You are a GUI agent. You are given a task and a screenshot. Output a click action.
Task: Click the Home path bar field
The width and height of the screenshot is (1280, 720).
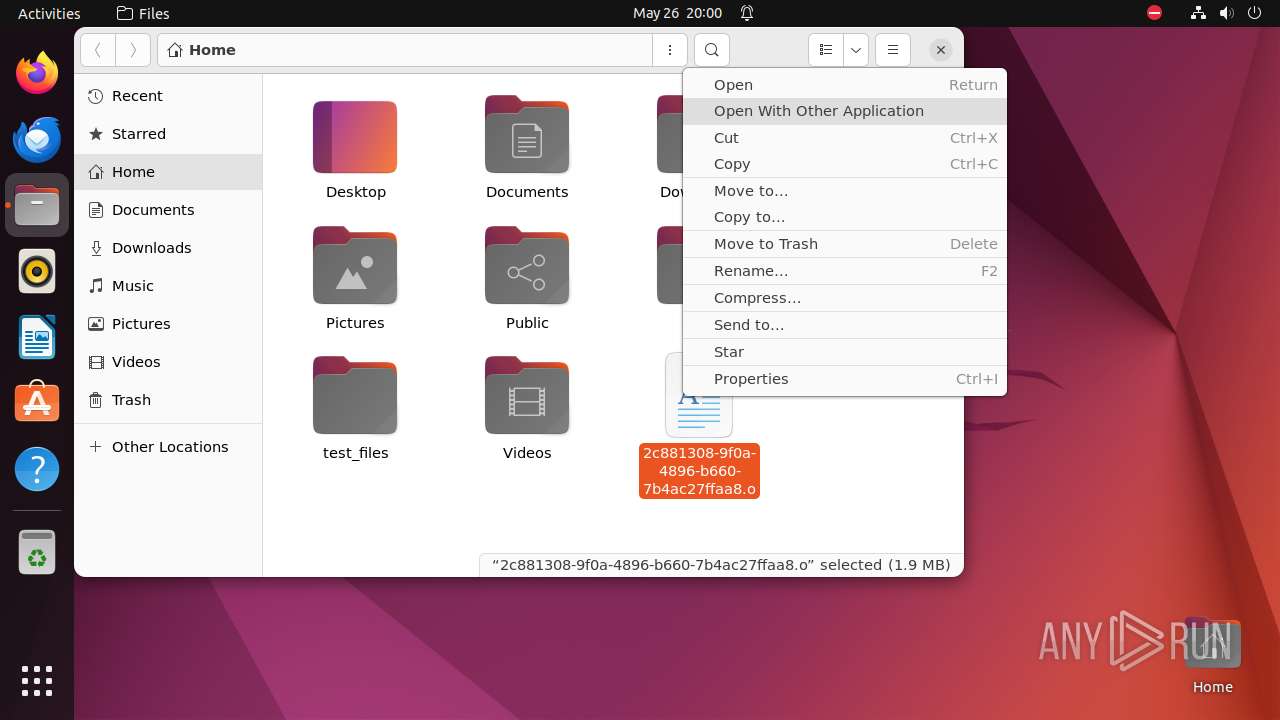(x=405, y=50)
